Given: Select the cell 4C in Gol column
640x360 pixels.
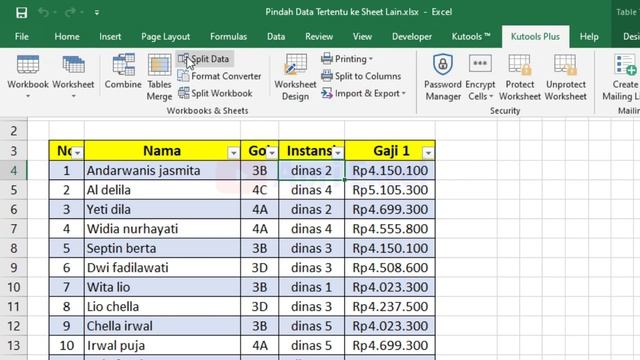Looking at the screenshot, I should 260,190.
